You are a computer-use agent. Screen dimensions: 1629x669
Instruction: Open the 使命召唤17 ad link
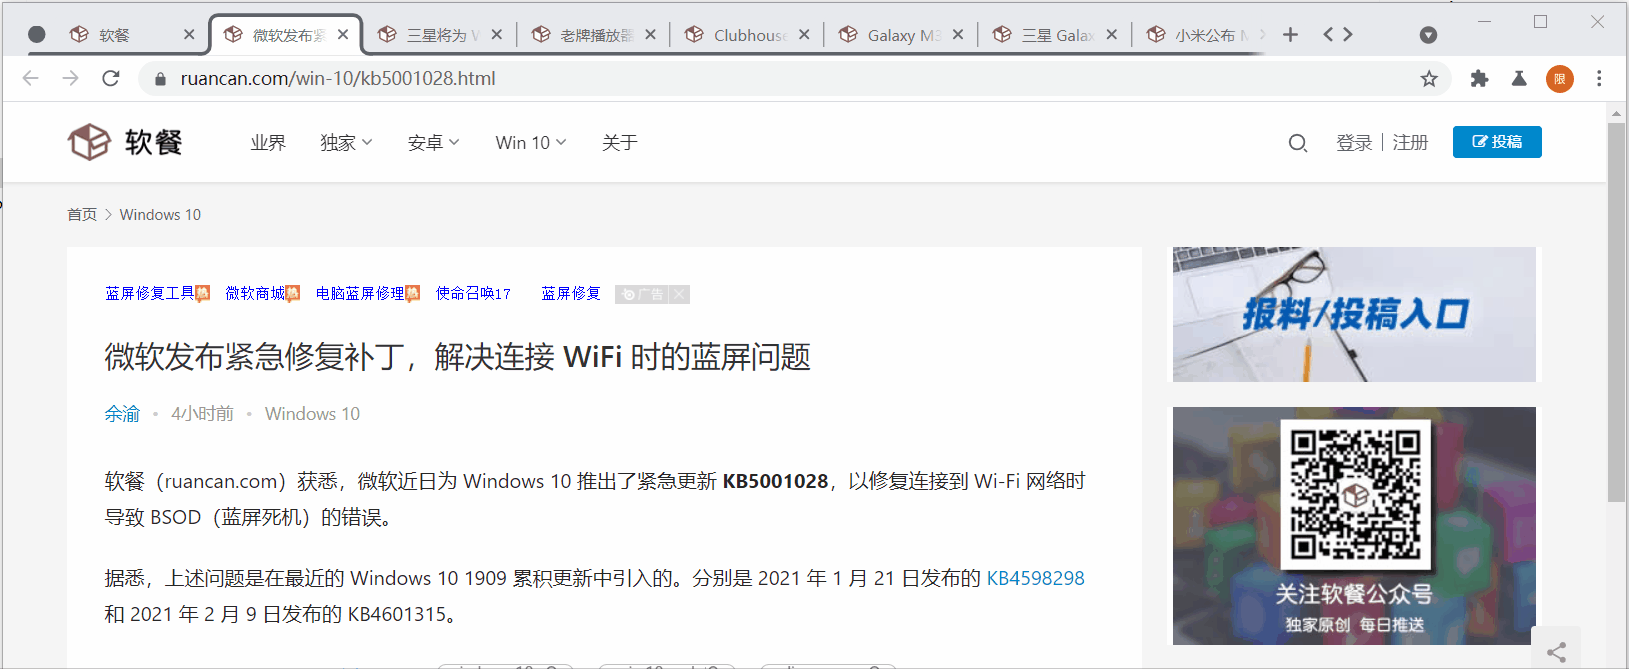(x=473, y=293)
